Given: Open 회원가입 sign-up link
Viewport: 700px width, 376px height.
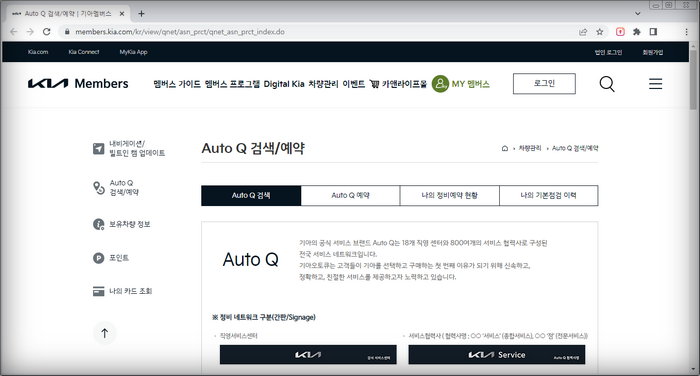Looking at the screenshot, I should pos(653,52).
